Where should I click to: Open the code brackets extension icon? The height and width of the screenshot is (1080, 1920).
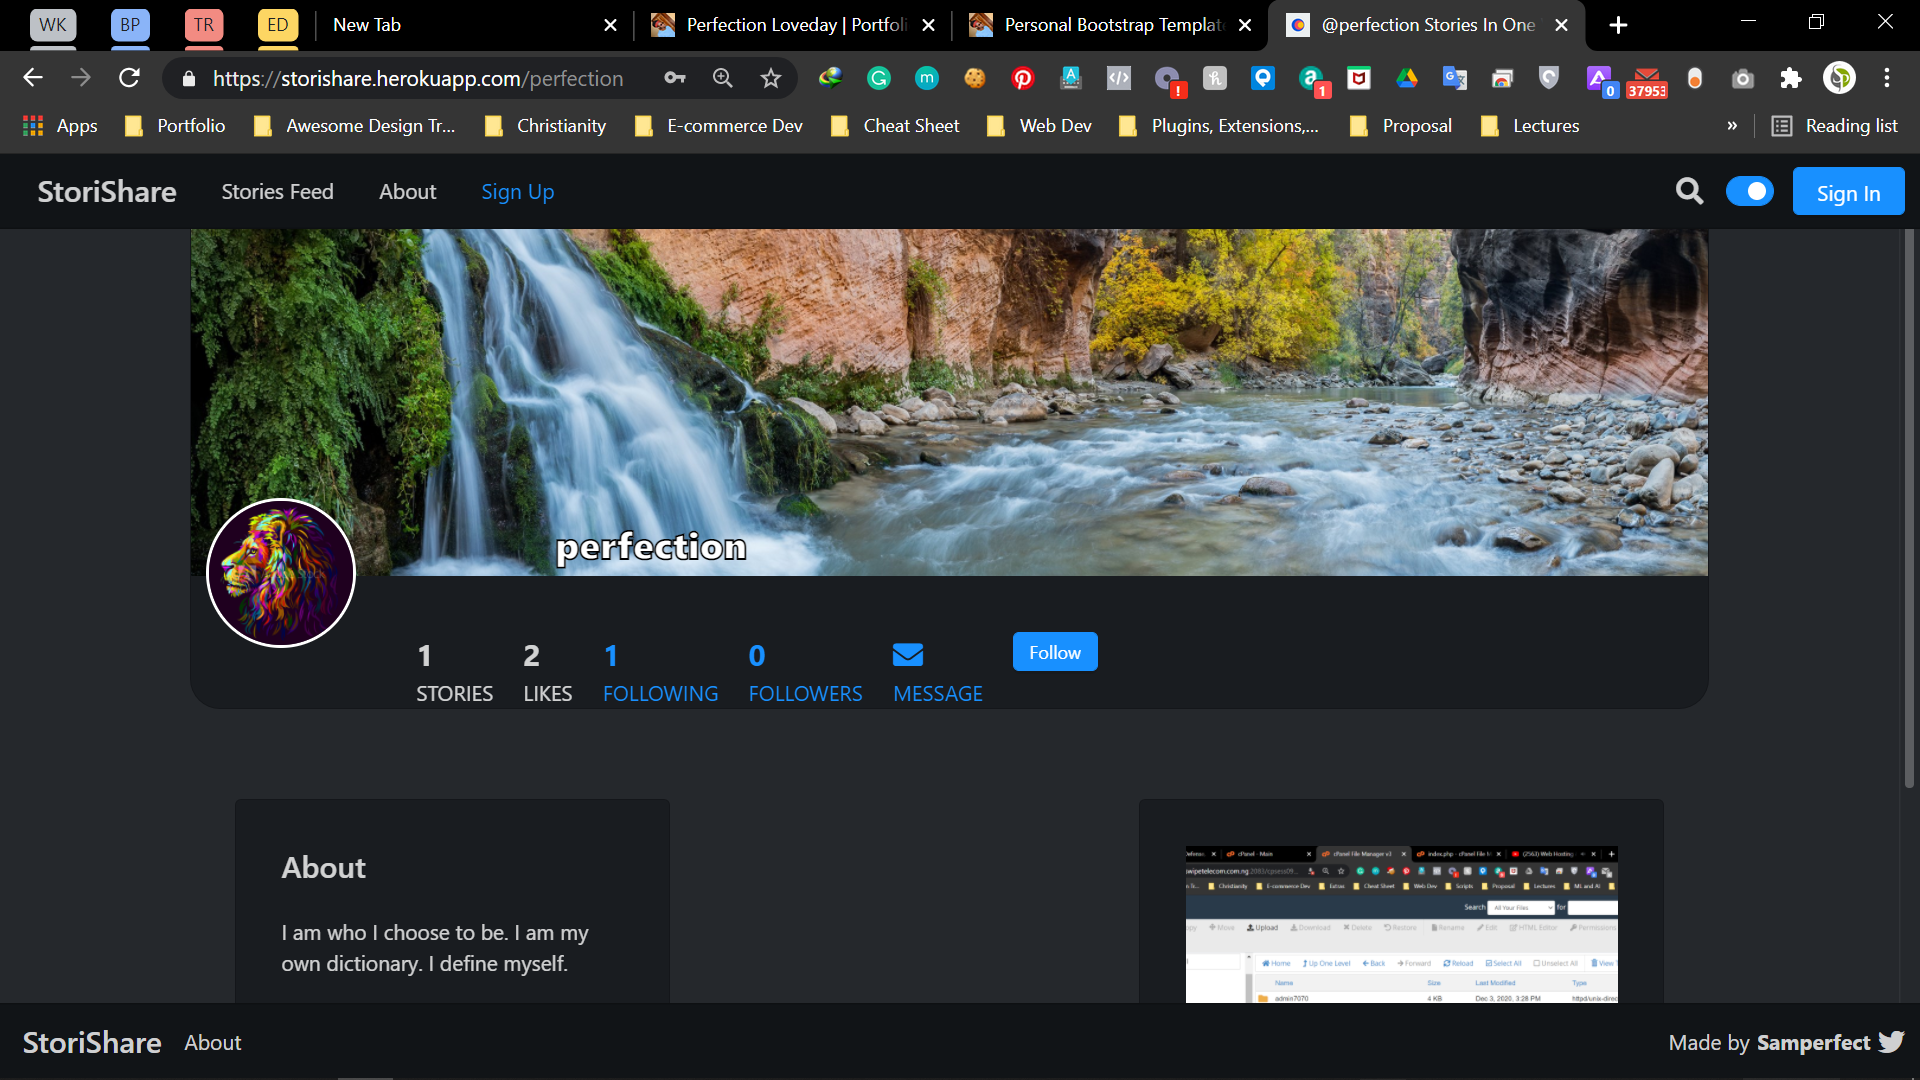click(x=1119, y=78)
